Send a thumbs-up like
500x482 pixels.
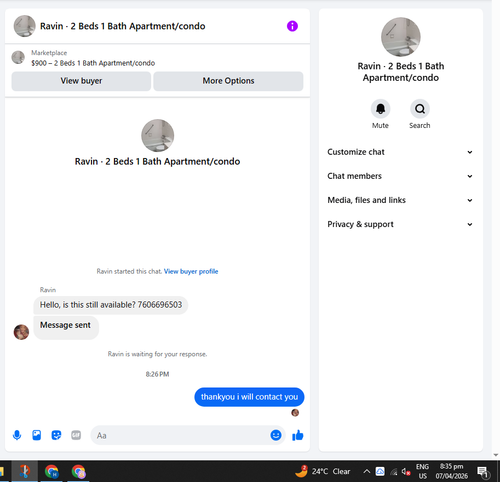(x=298, y=435)
